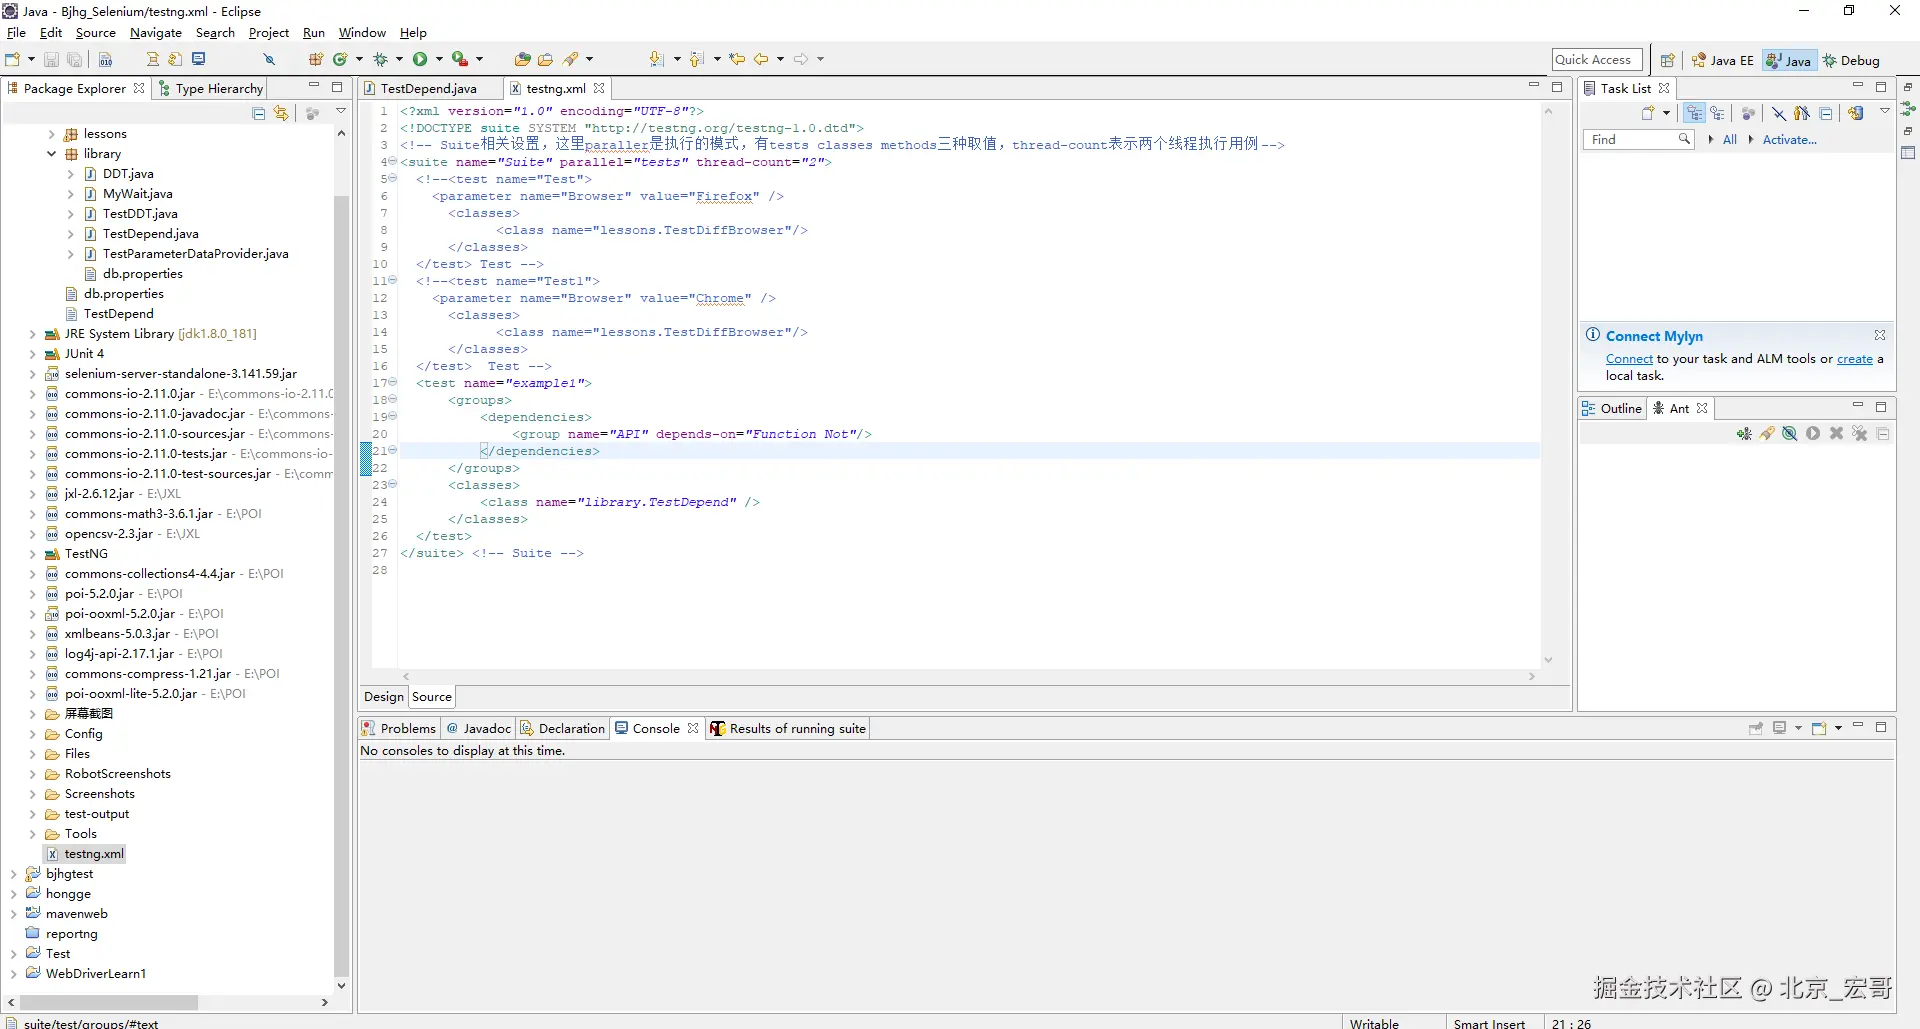The width and height of the screenshot is (1920, 1029).
Task: Collapse the library package in the tree
Action: pyautogui.click(x=51, y=154)
